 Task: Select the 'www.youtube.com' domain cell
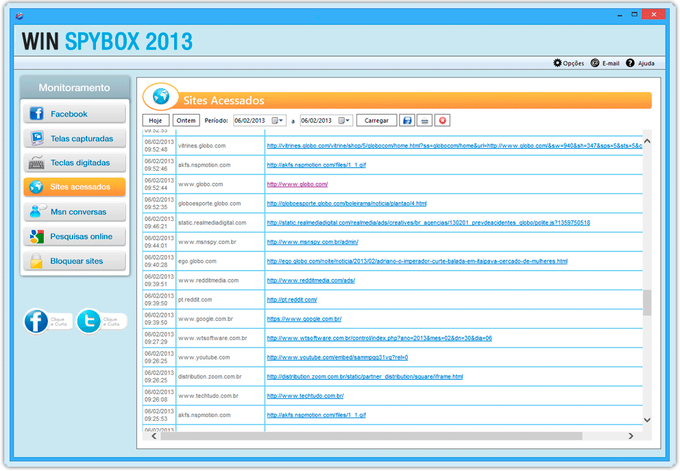click(220, 357)
